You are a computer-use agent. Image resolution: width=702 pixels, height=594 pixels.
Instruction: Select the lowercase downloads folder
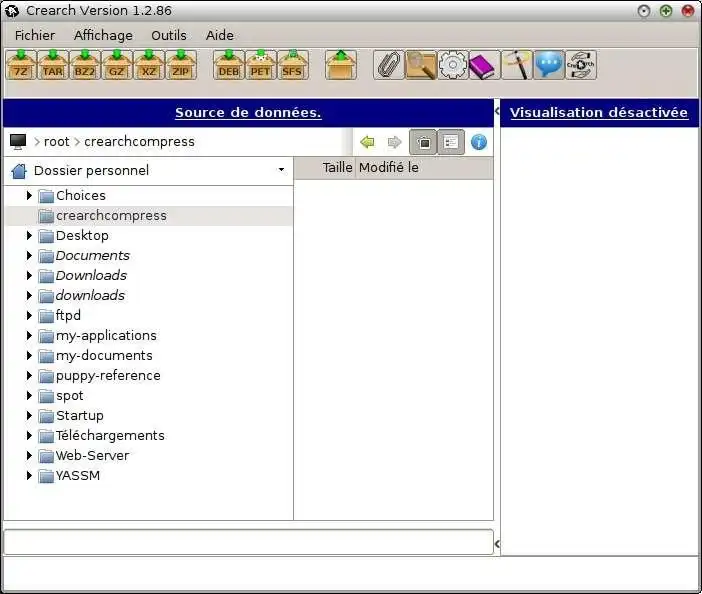[x=90, y=296]
